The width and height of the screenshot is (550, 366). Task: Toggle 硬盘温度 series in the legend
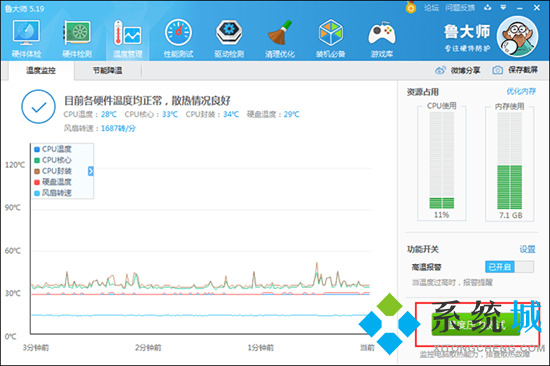coord(53,182)
